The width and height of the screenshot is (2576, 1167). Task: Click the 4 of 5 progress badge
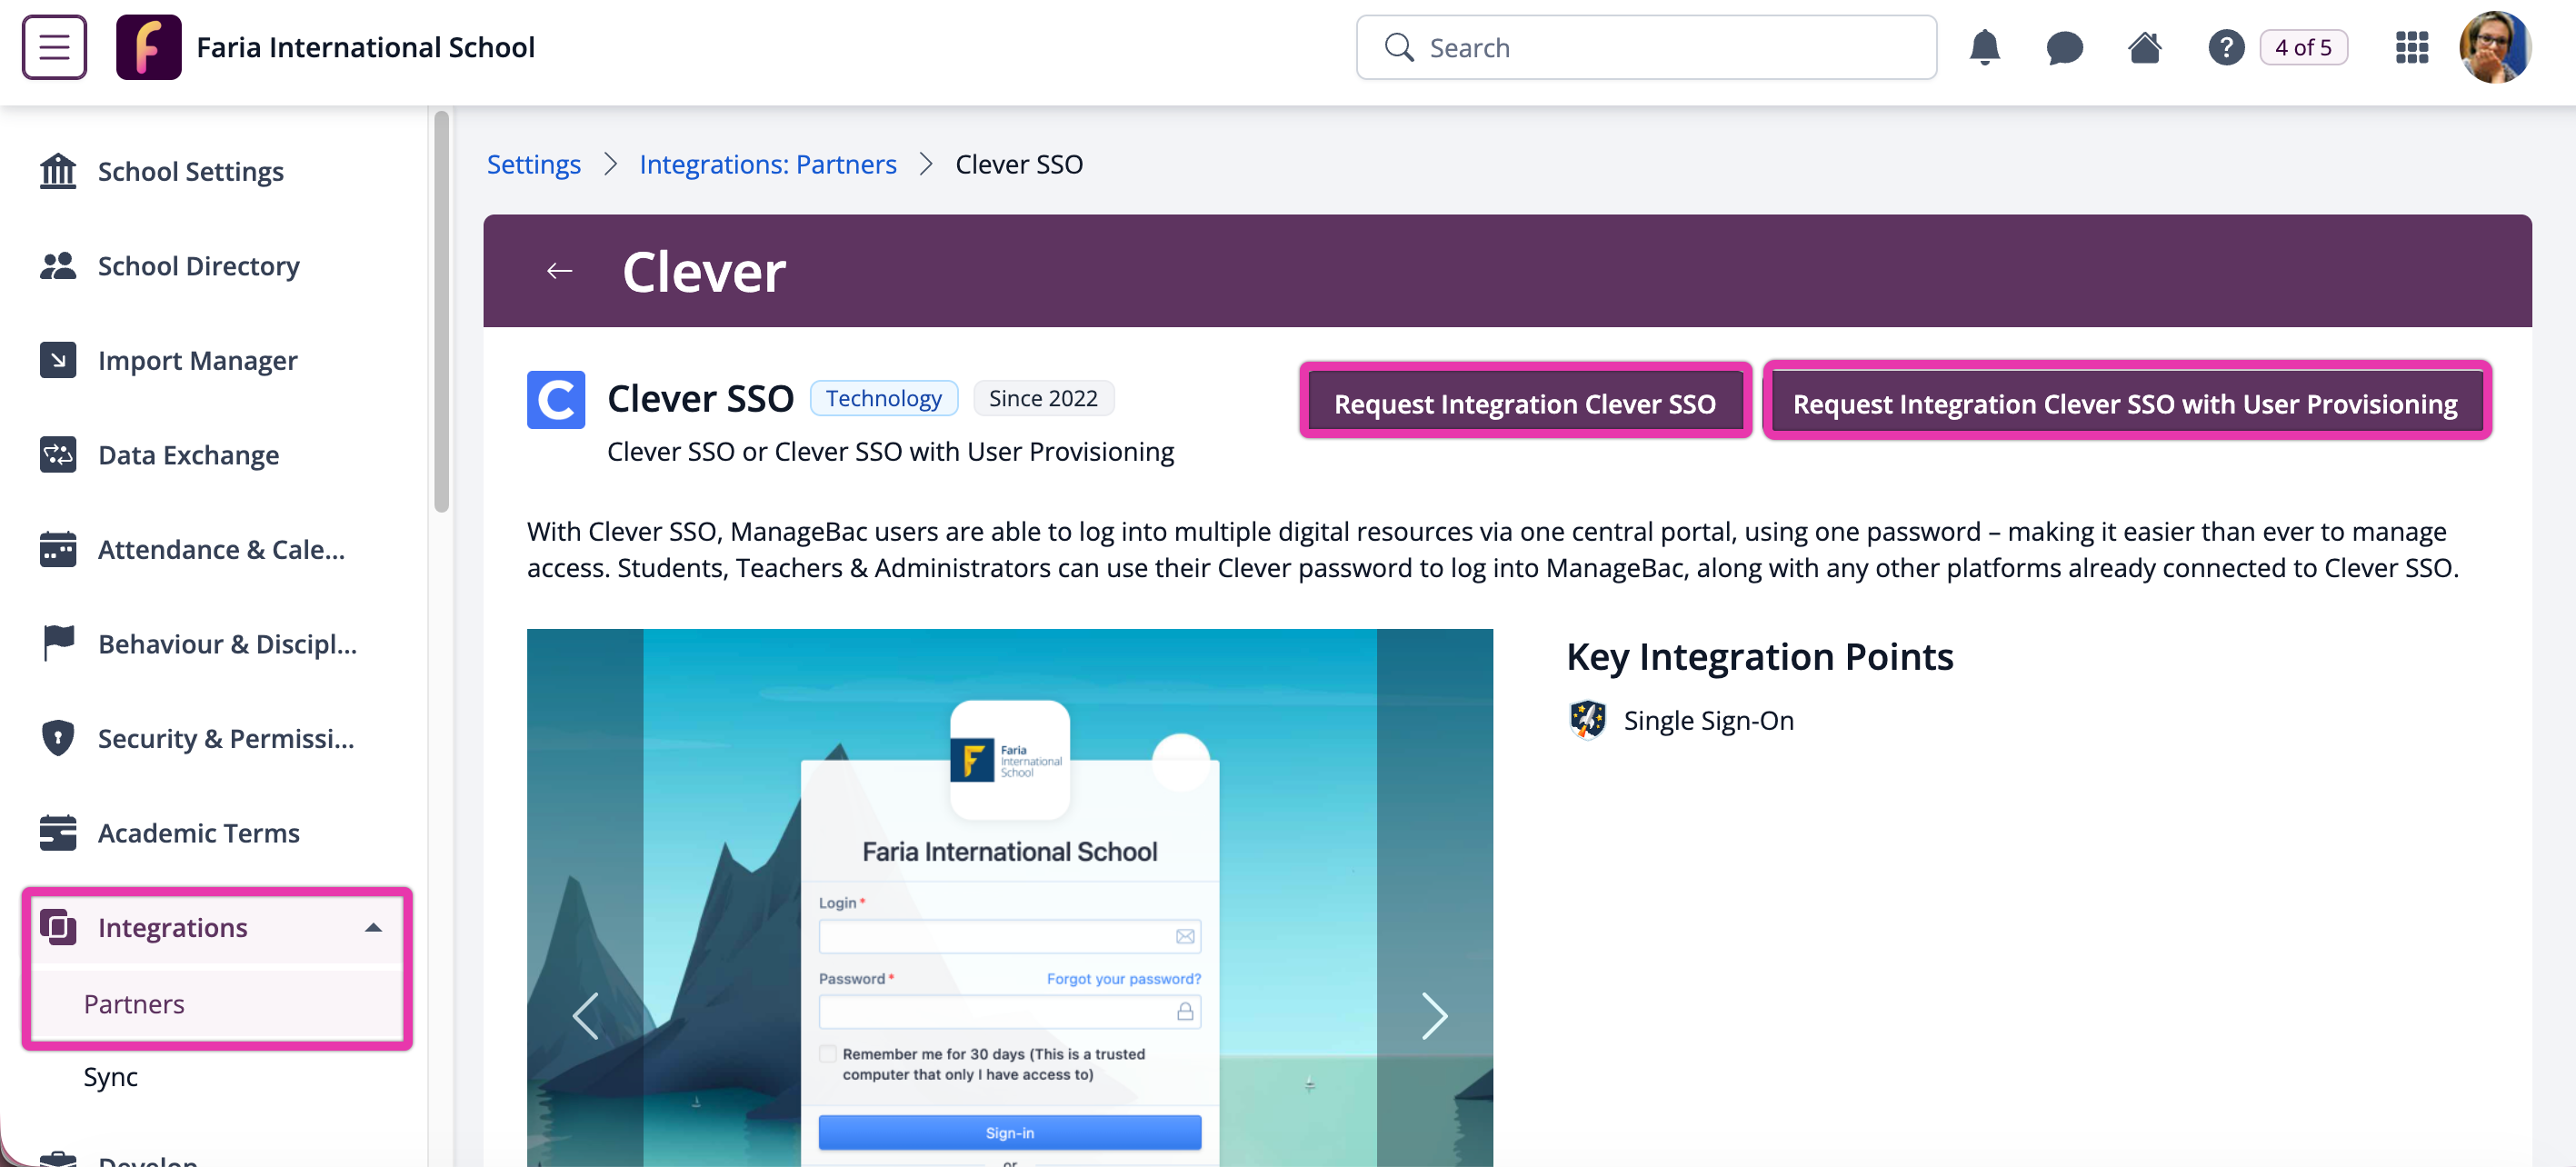2302,47
